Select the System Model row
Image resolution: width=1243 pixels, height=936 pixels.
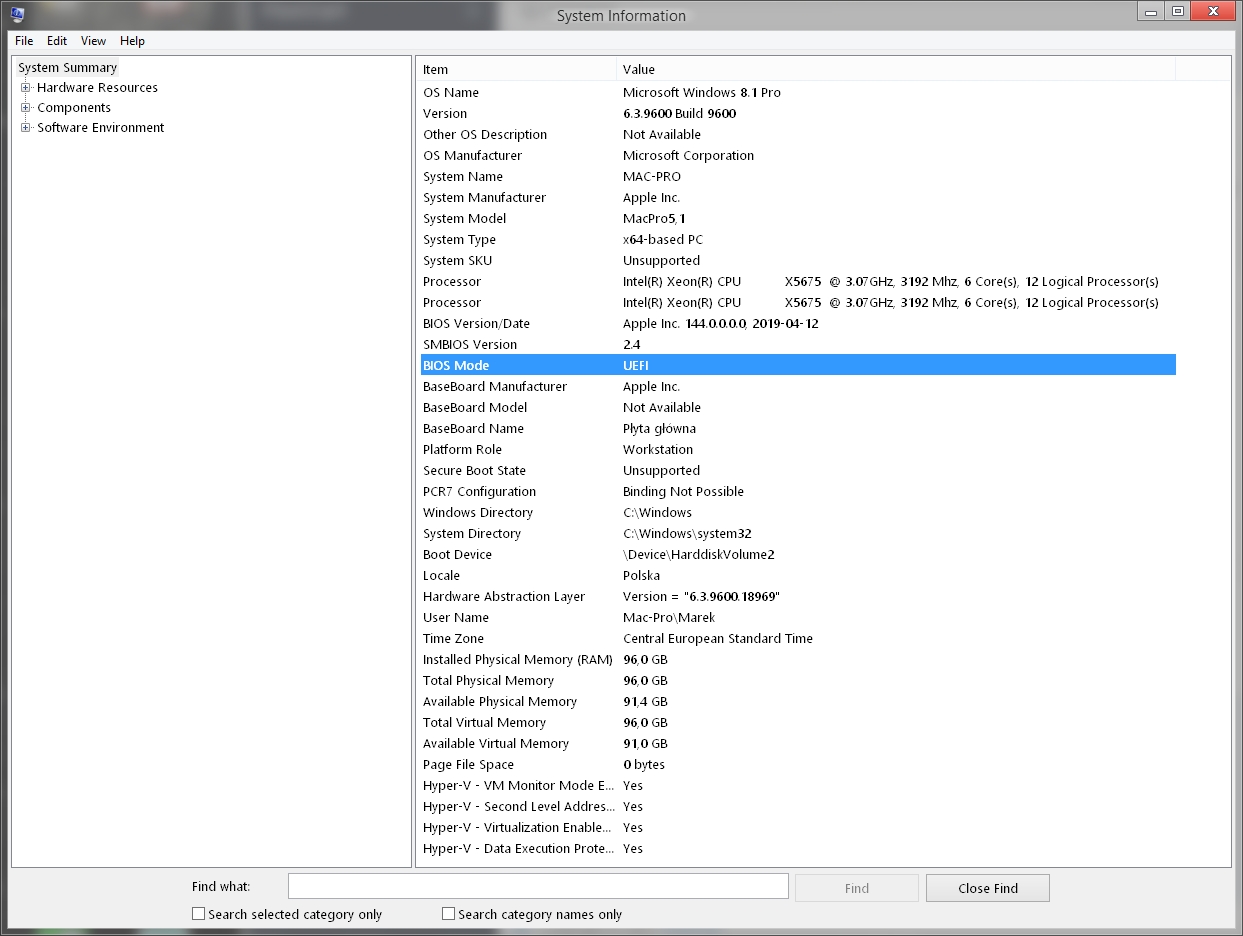pos(798,219)
